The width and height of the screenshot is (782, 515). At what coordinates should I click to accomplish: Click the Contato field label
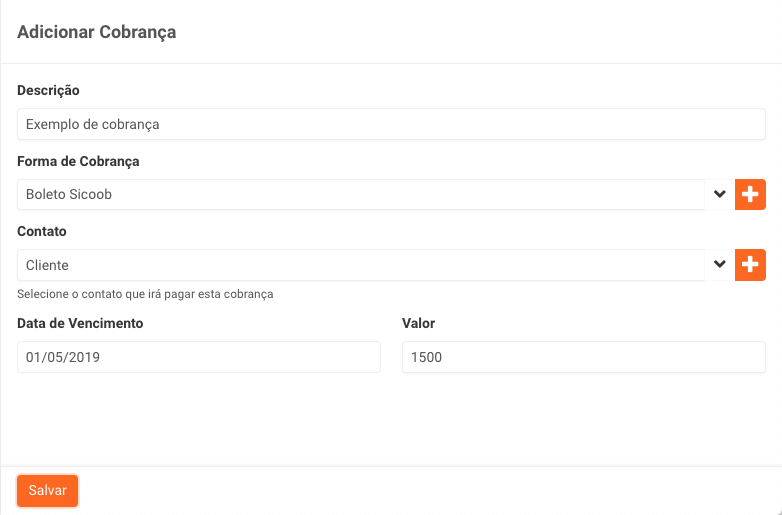pos(42,231)
